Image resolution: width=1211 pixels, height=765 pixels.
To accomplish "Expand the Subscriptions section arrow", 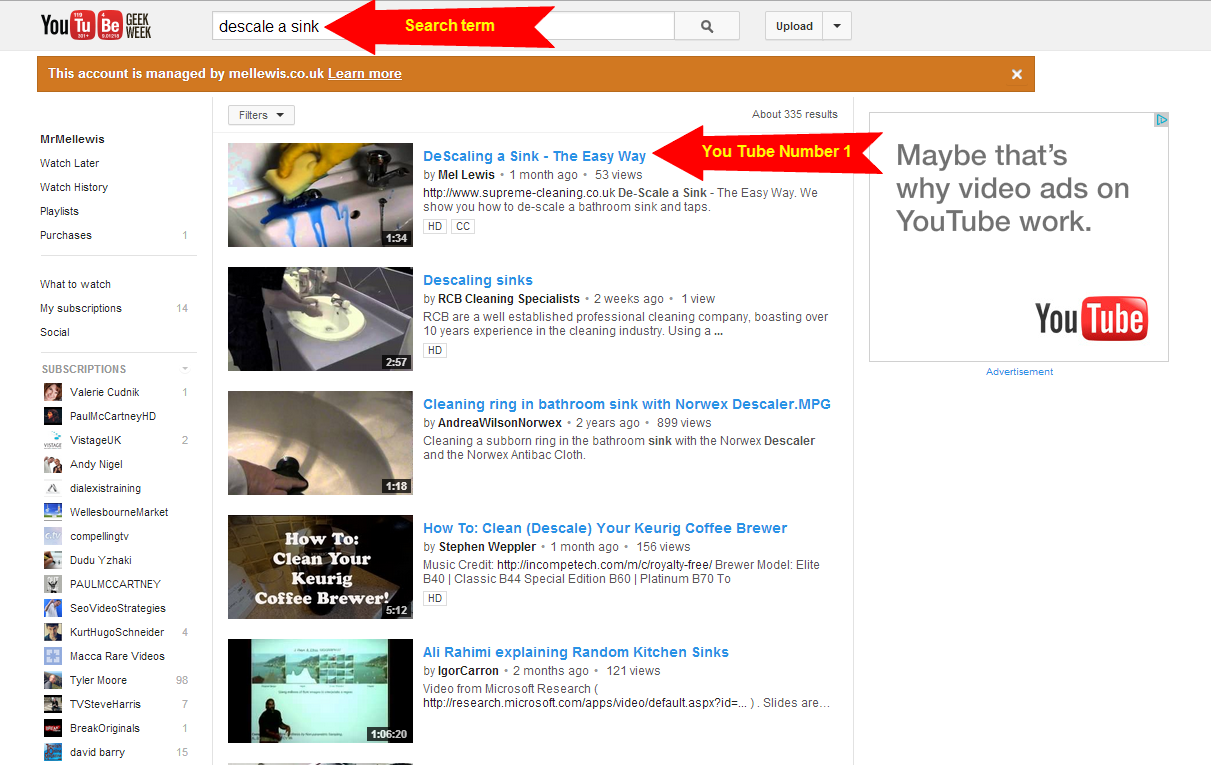I will tap(185, 369).
